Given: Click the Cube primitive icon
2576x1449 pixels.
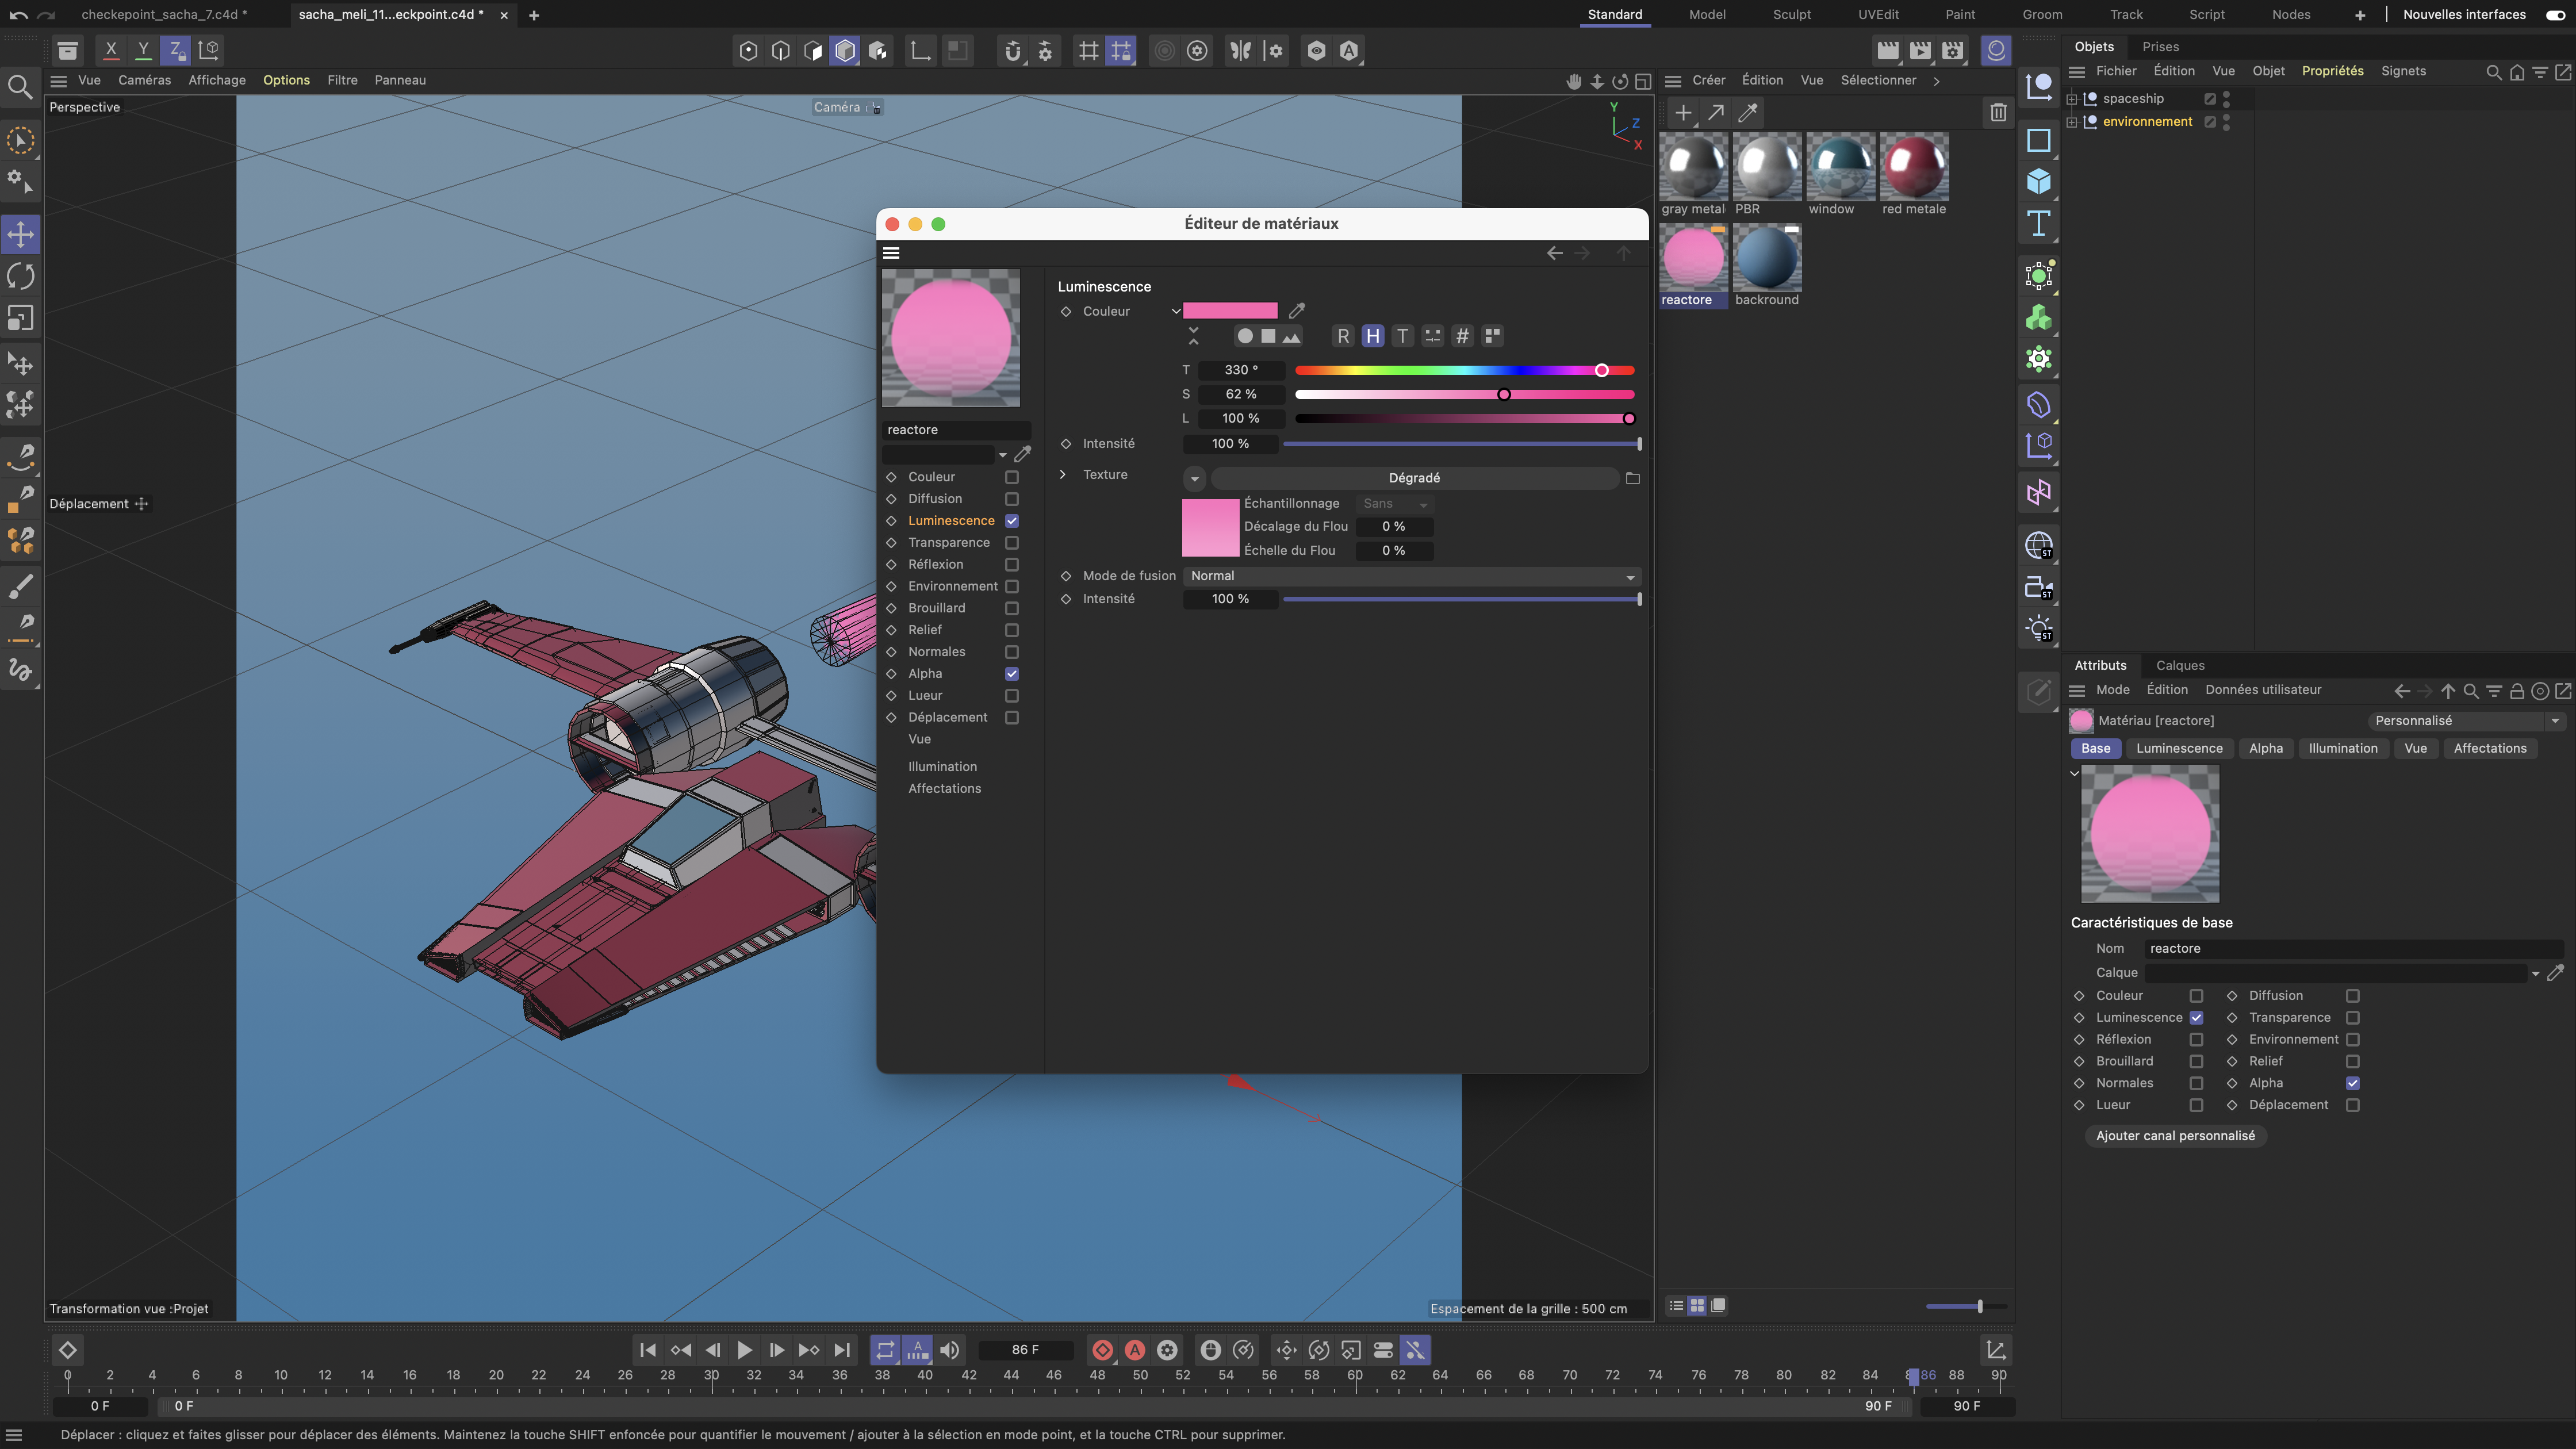Looking at the screenshot, I should 2038,182.
